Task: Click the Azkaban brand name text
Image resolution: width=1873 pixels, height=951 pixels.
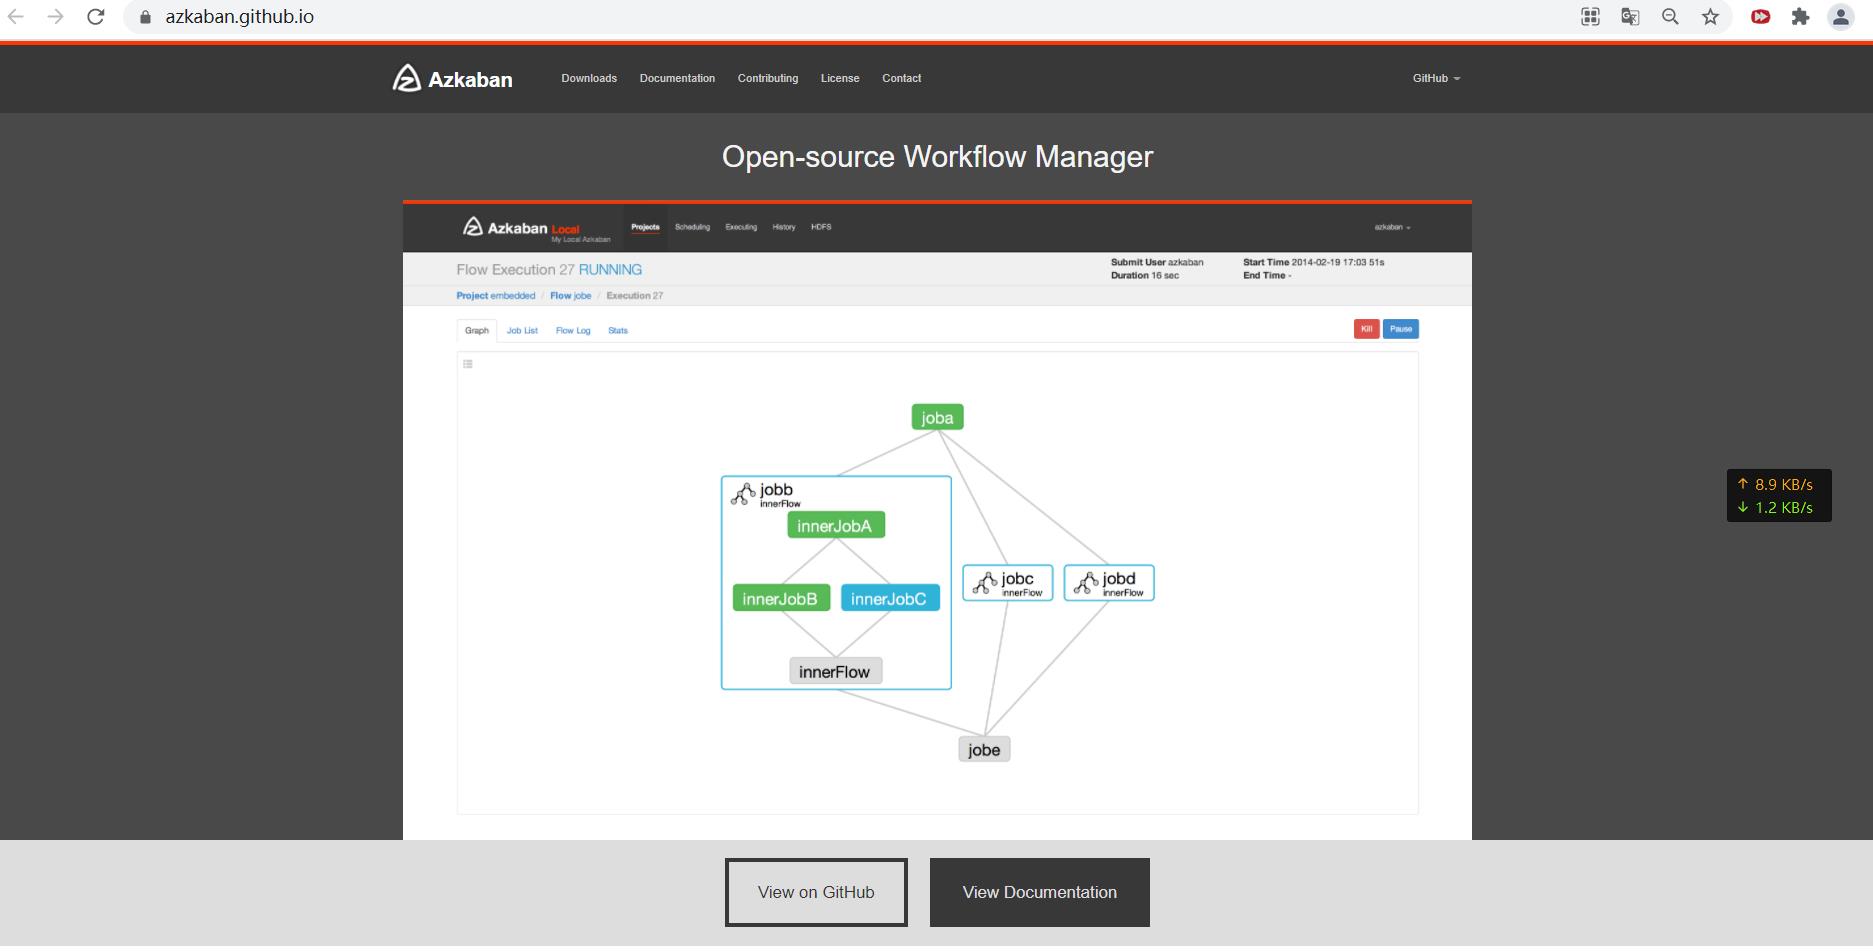Action: point(470,80)
